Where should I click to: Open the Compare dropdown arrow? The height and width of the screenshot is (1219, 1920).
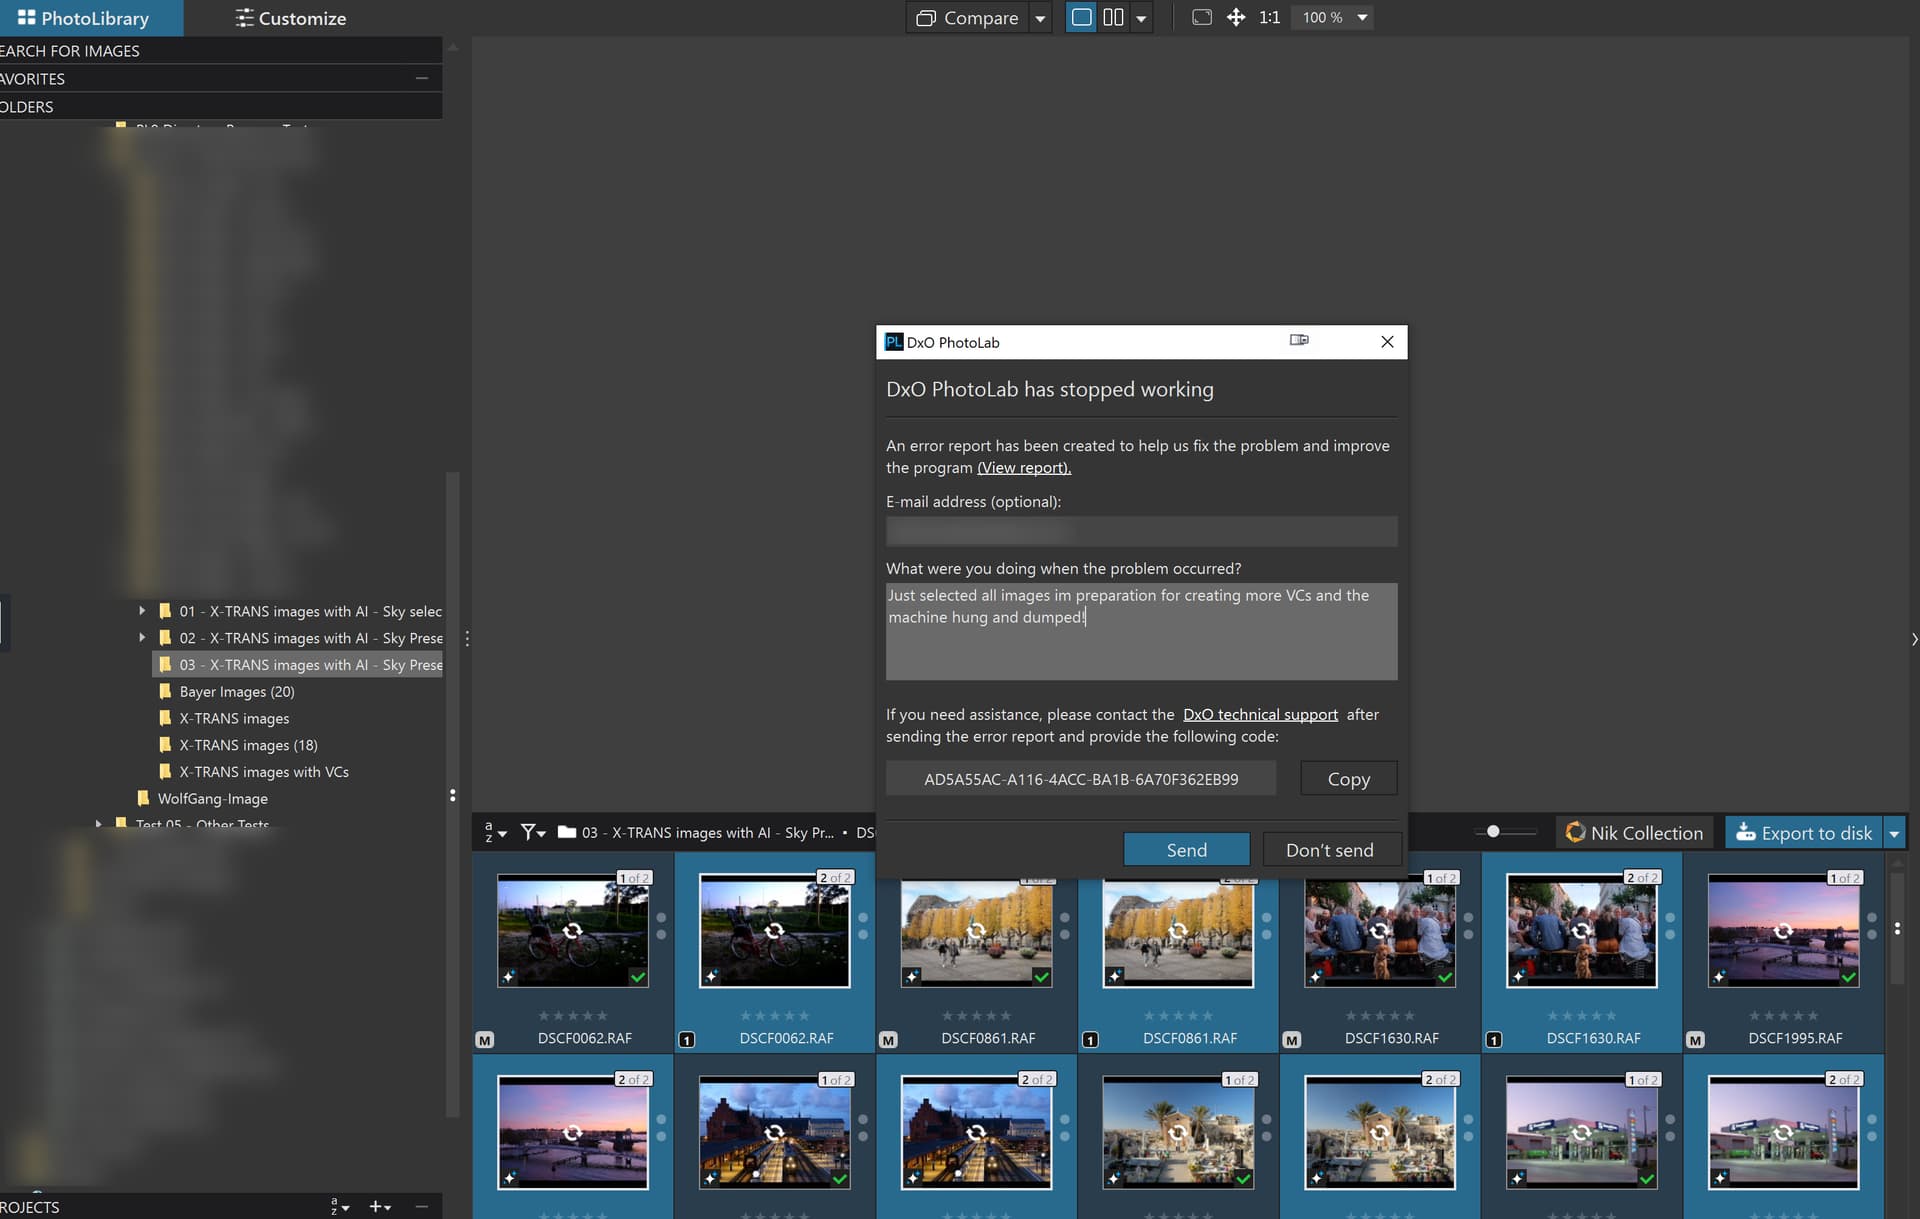1040,18
